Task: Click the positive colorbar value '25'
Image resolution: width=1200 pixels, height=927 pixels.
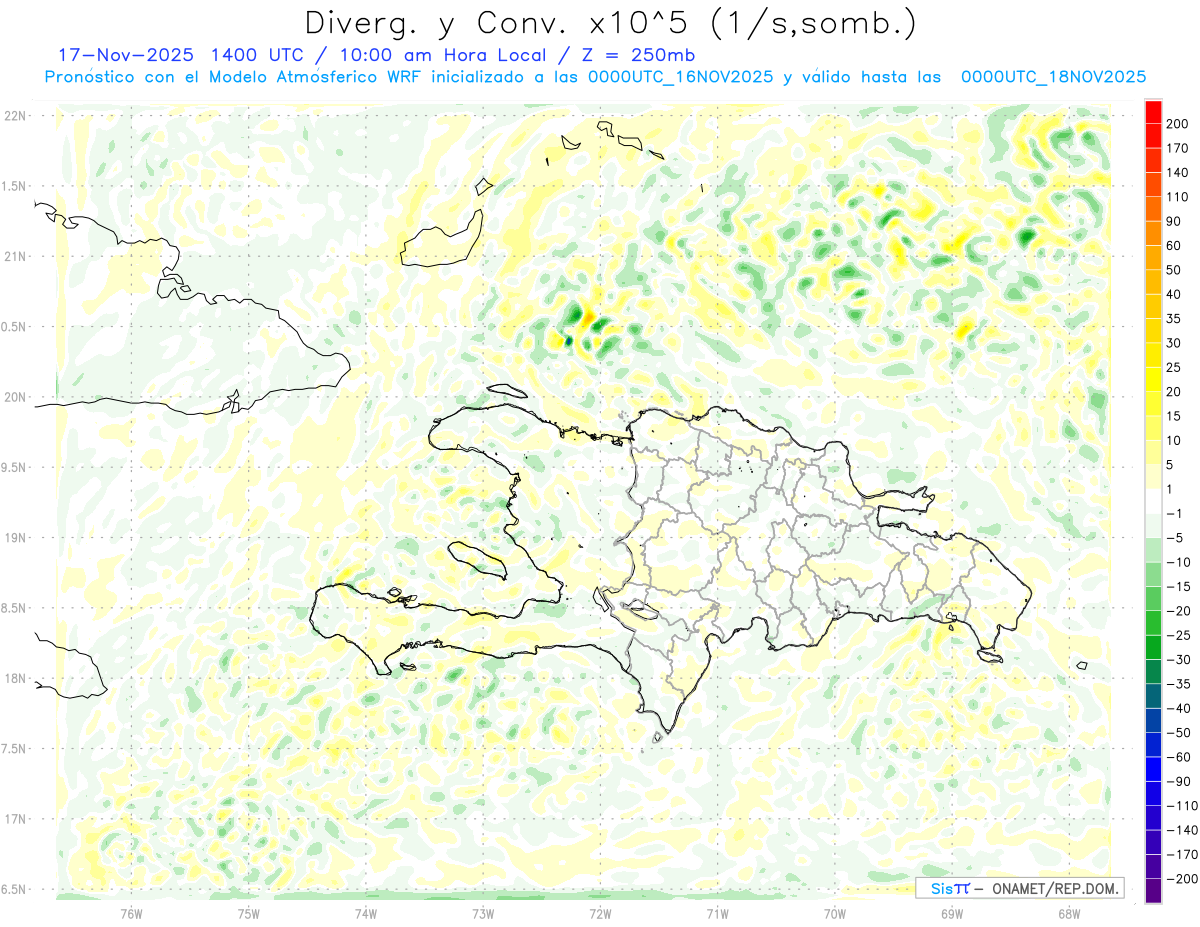Action: pyautogui.click(x=1174, y=367)
